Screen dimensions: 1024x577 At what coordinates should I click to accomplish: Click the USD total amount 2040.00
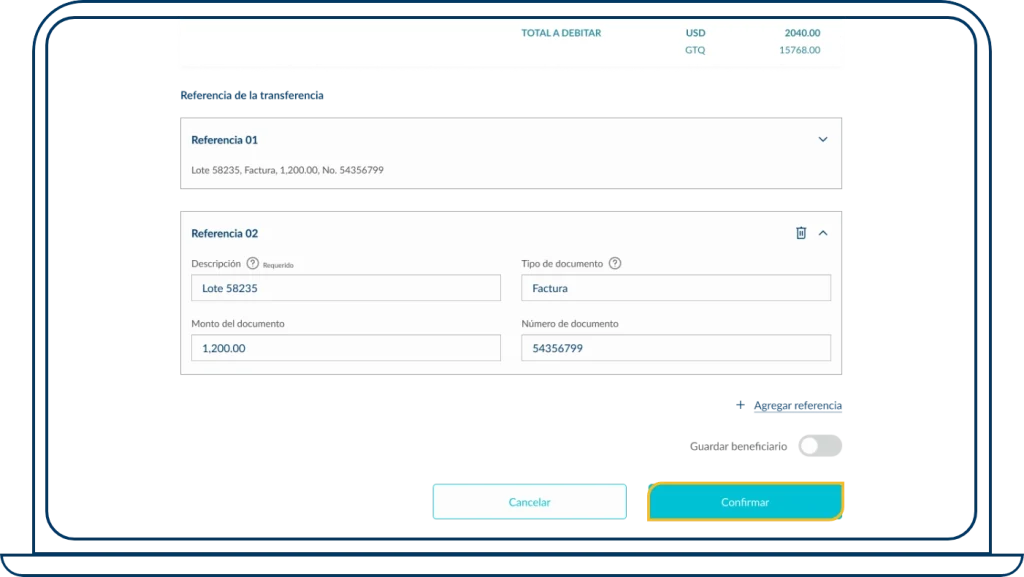tap(802, 33)
